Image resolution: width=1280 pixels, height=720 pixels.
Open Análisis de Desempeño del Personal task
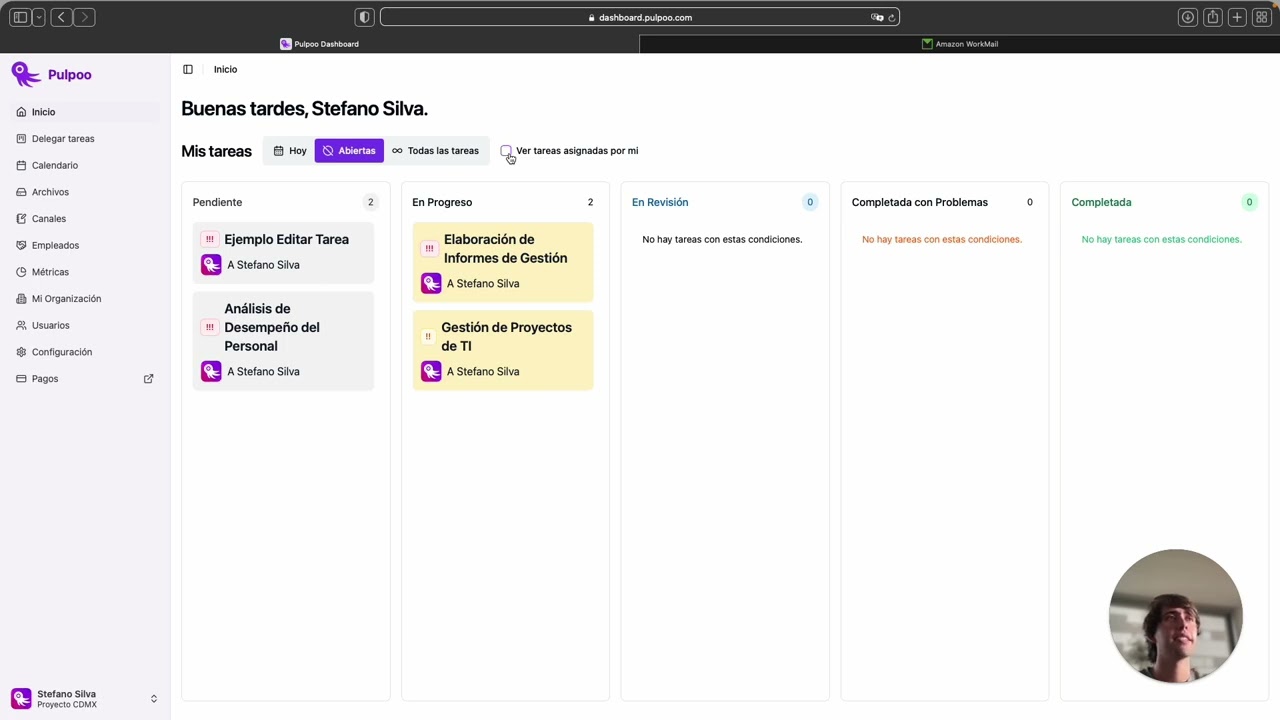[283, 340]
